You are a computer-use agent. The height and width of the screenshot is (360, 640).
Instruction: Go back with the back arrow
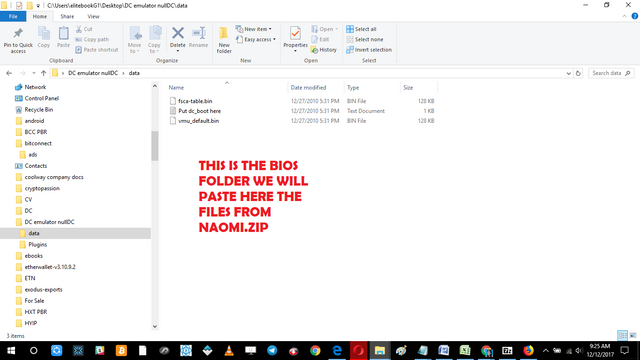coord(9,73)
